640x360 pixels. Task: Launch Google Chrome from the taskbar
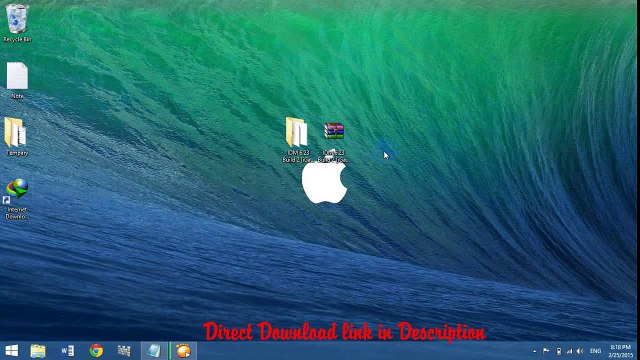click(x=96, y=351)
